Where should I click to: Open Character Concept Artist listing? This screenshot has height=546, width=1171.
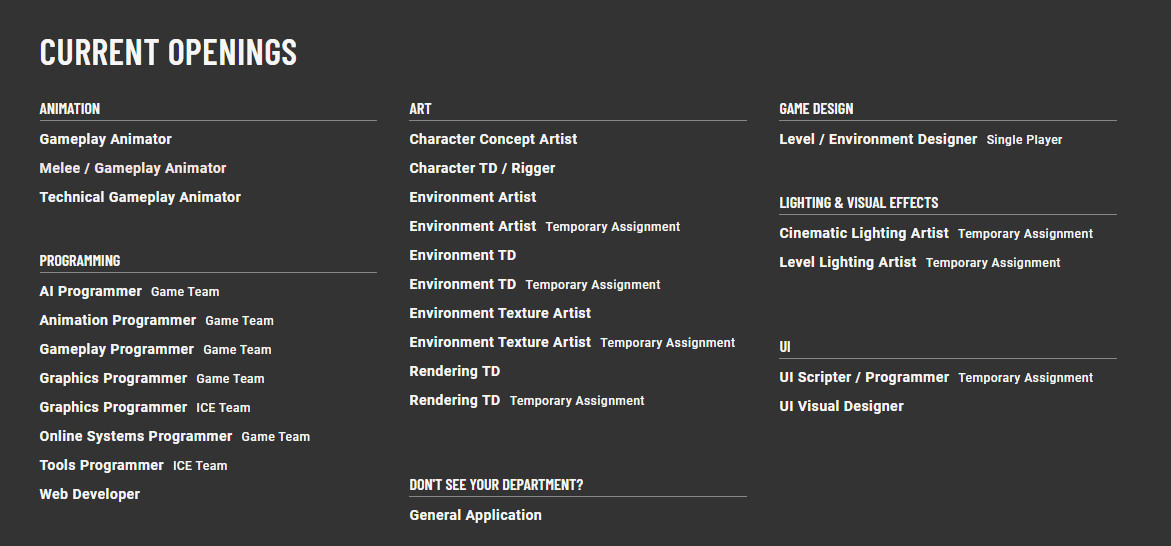(493, 140)
